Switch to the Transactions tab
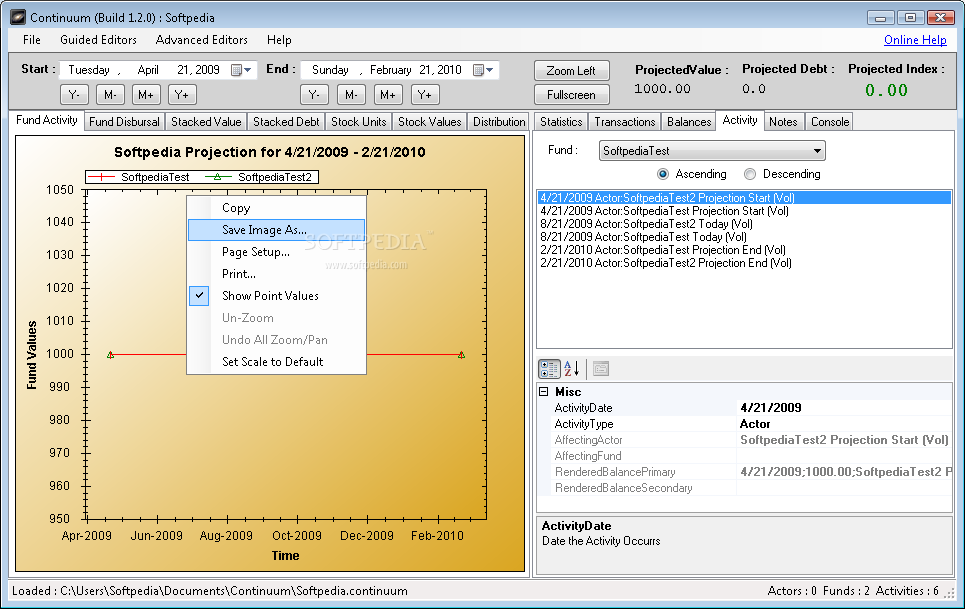This screenshot has width=965, height=609. (625, 122)
